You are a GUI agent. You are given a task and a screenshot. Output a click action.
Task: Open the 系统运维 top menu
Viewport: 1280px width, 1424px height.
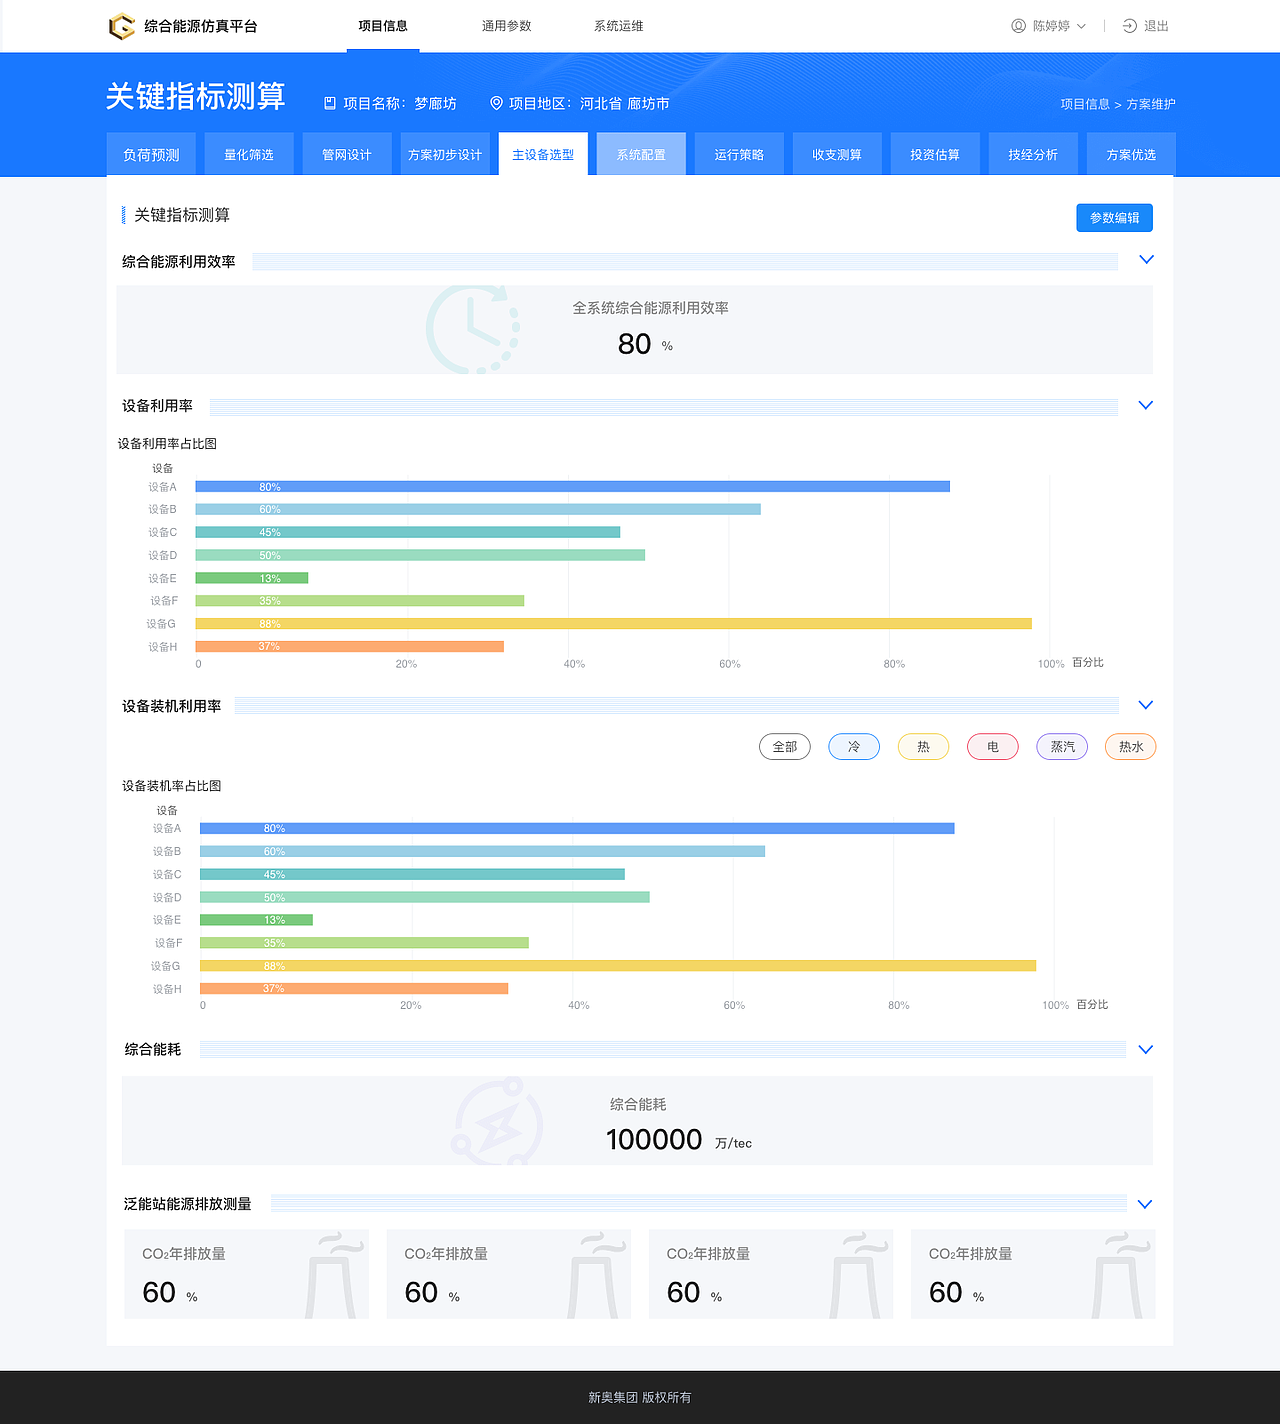pos(619,26)
